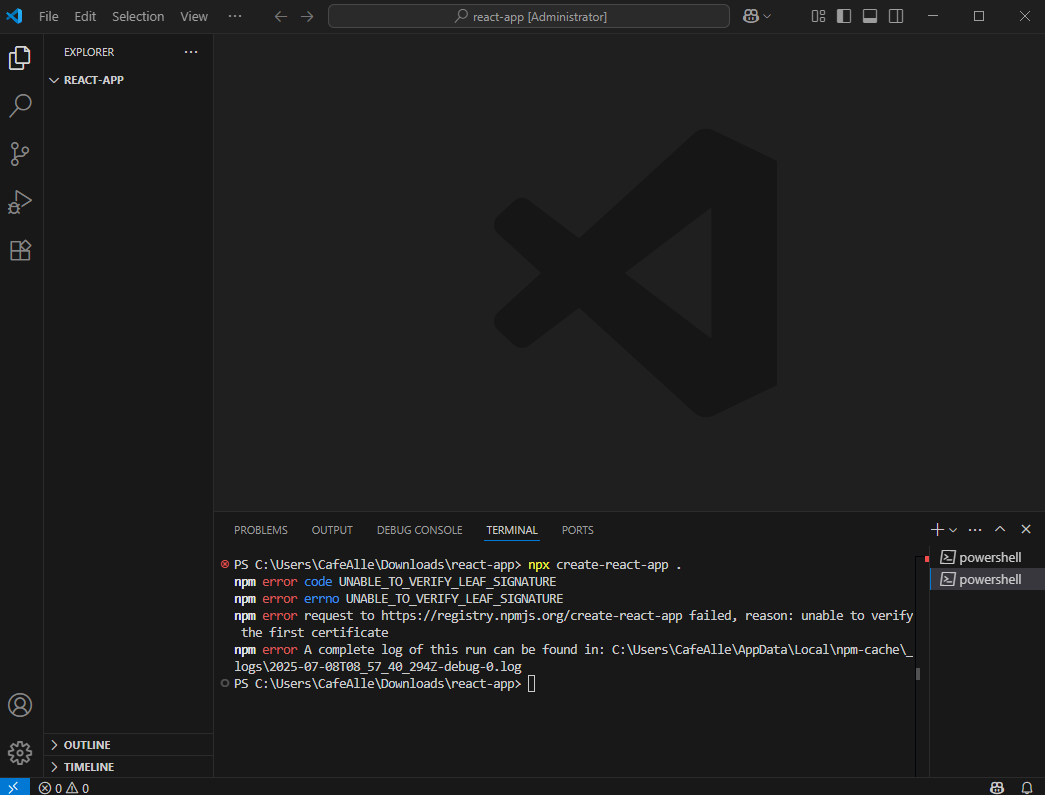Open Explorer views and more actions

[191, 52]
